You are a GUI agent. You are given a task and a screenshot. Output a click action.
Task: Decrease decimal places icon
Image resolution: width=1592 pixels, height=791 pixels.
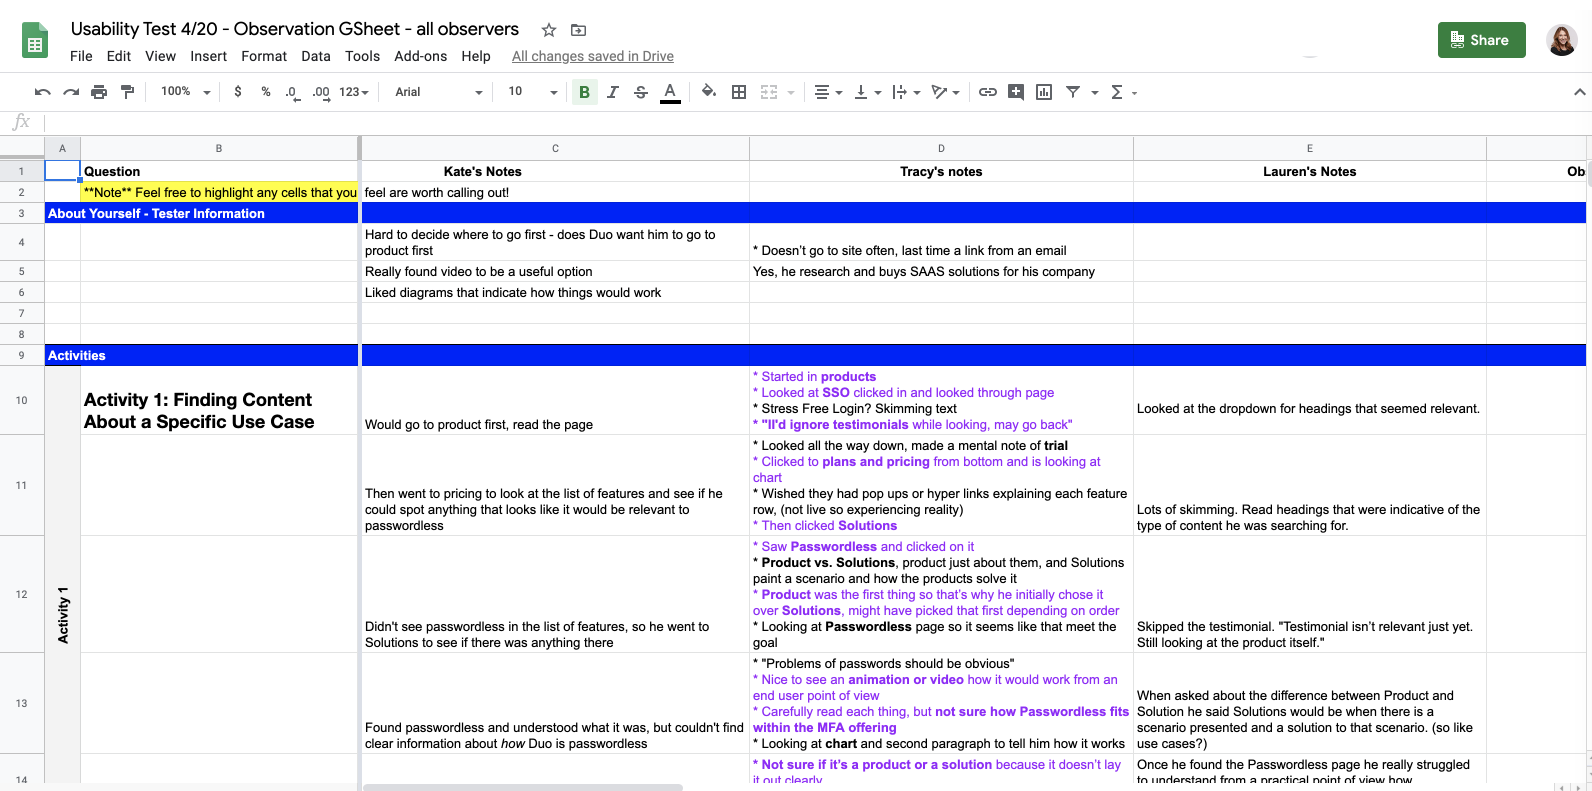pyautogui.click(x=291, y=92)
